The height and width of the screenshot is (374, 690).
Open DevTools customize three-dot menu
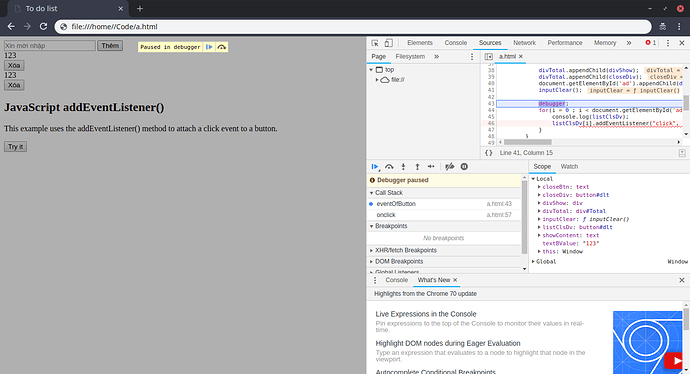point(668,43)
